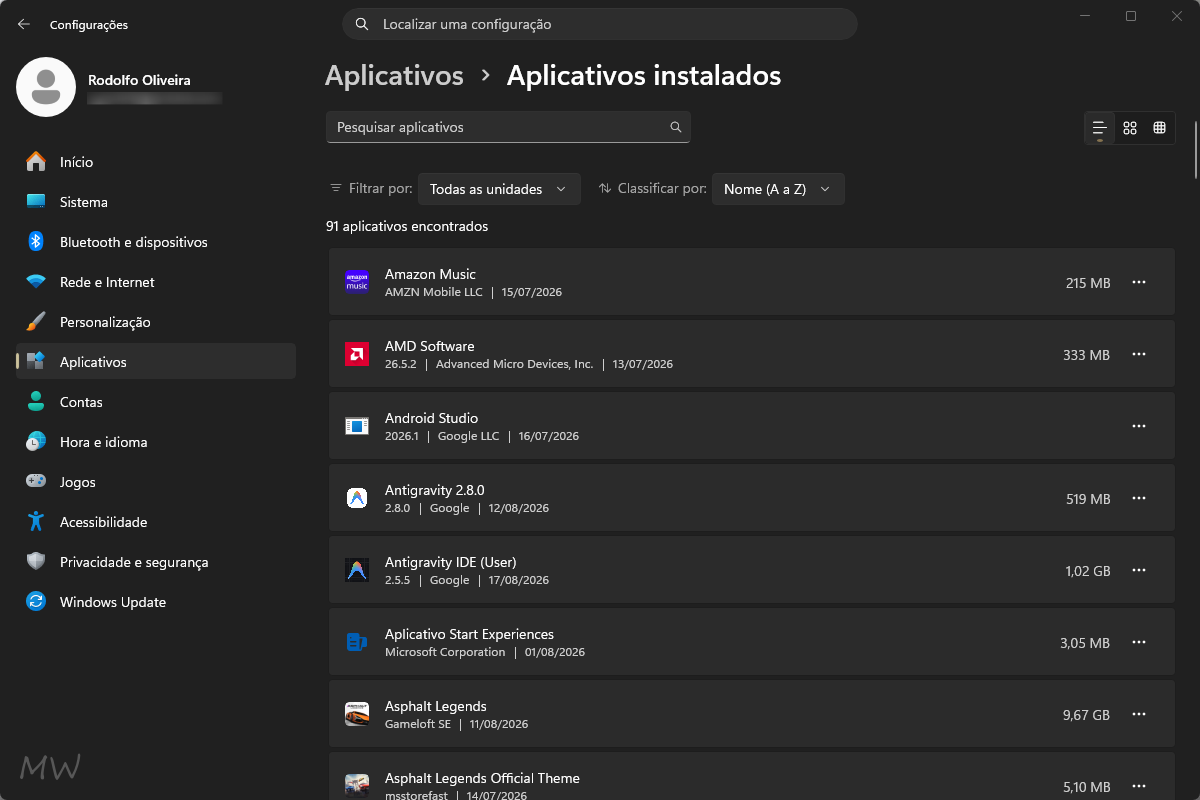Click the Sistema monitor icon

coord(36,202)
